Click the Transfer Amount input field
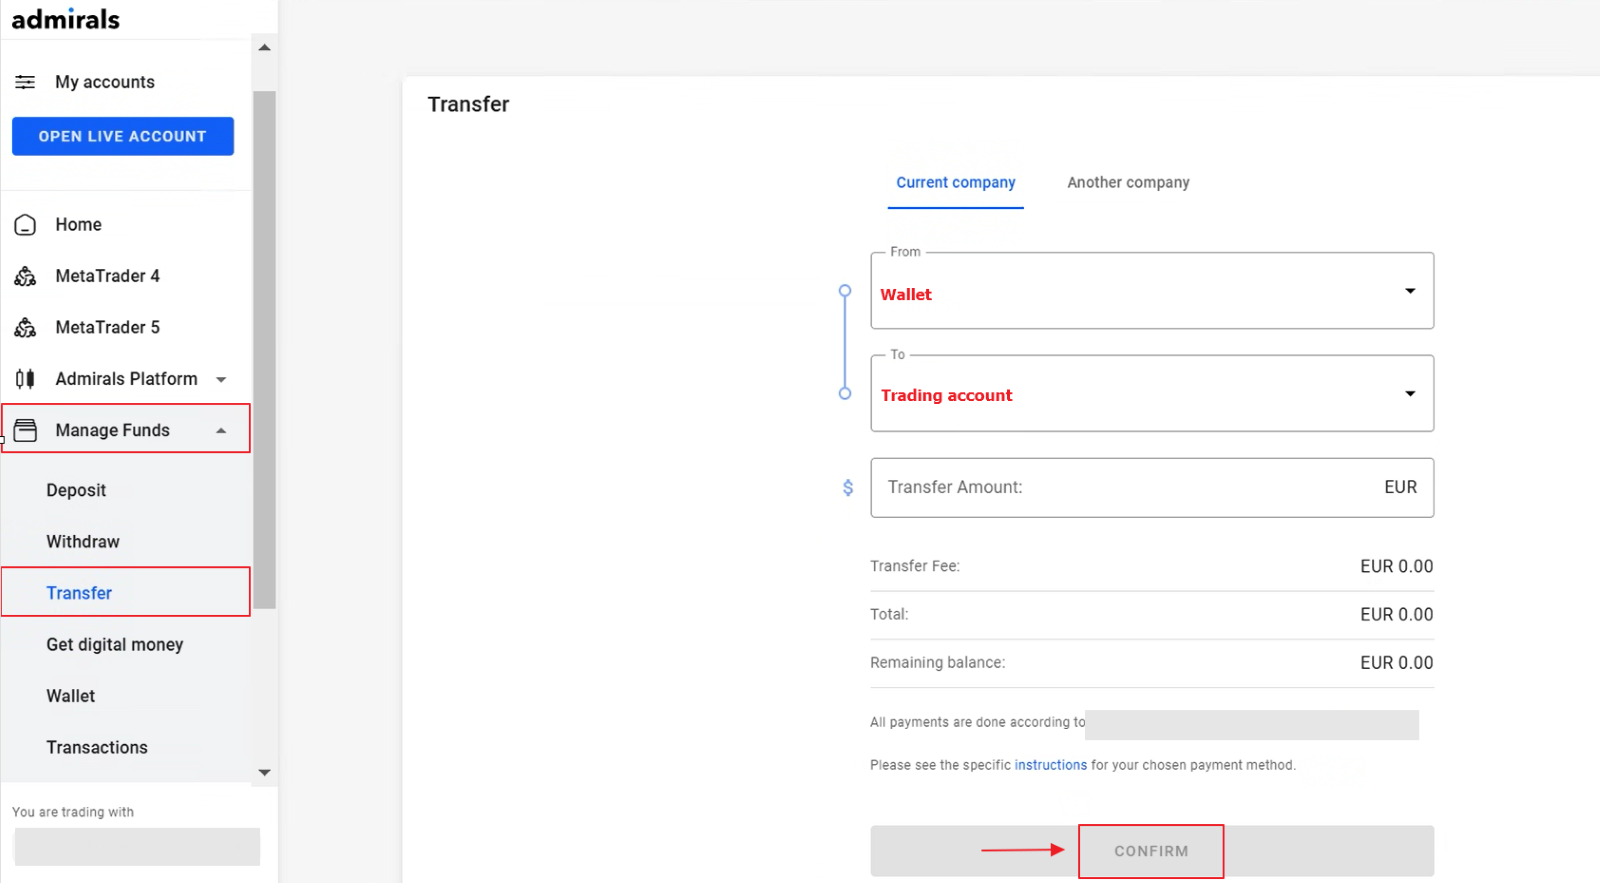1600x883 pixels. (1152, 488)
